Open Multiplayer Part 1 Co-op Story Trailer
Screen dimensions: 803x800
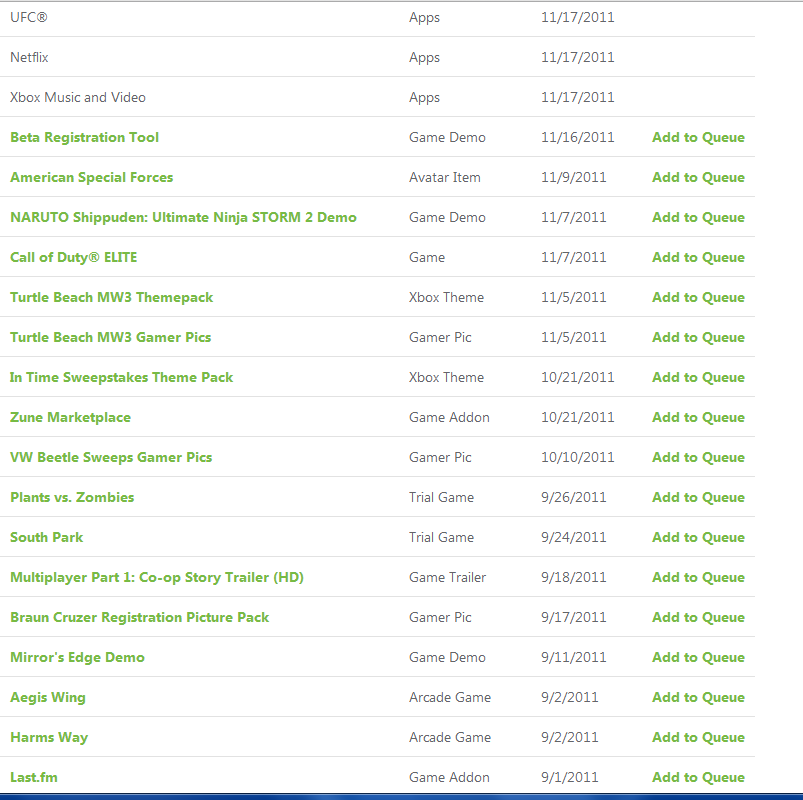tap(157, 577)
